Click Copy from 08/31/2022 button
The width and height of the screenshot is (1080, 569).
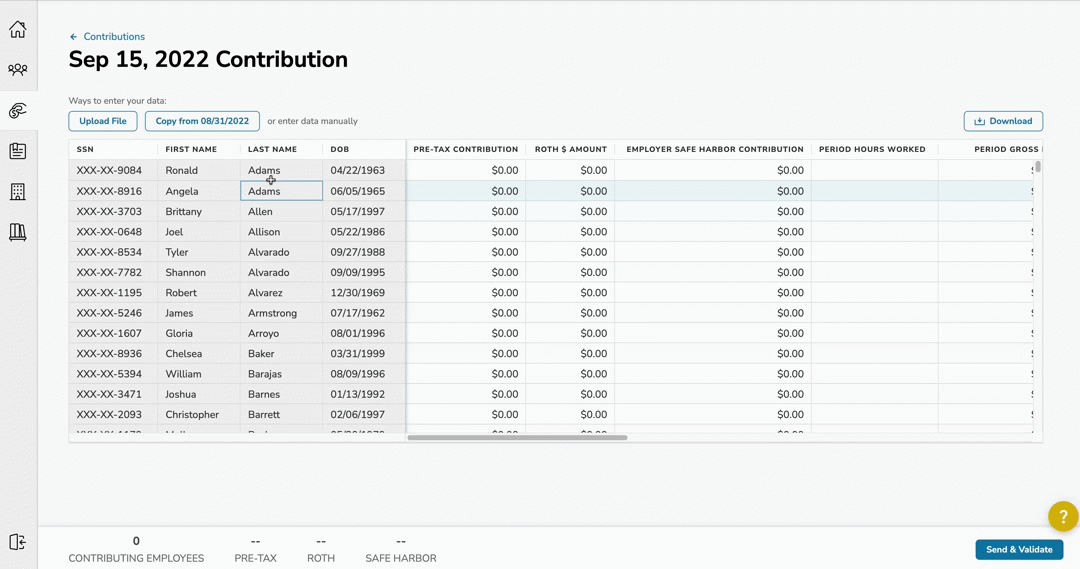coord(202,121)
